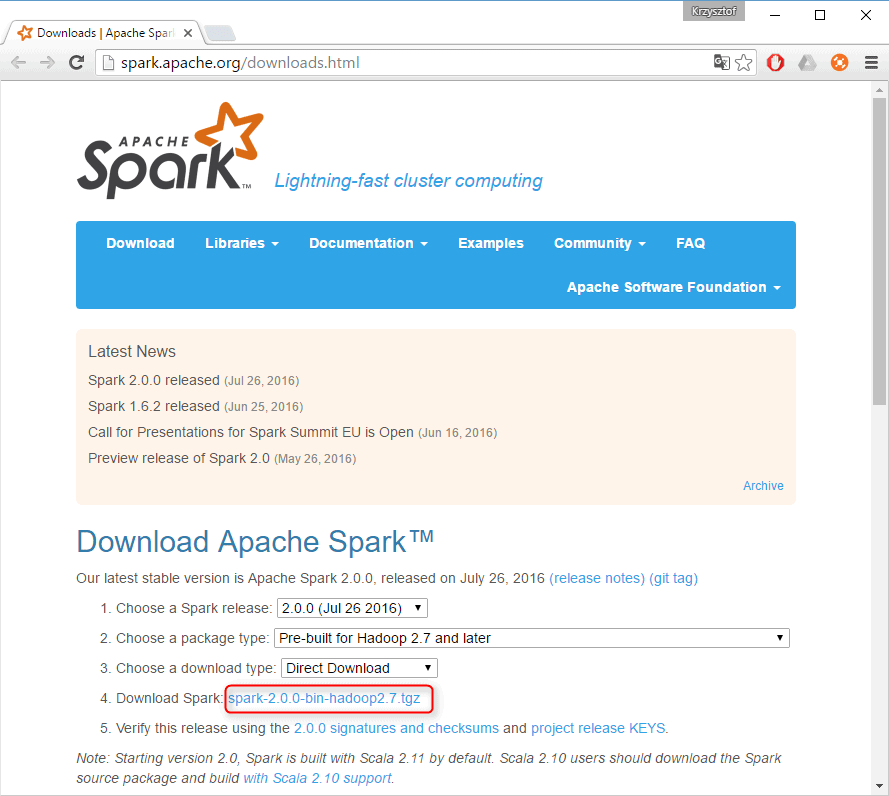Open a new browser tab

[x=219, y=33]
